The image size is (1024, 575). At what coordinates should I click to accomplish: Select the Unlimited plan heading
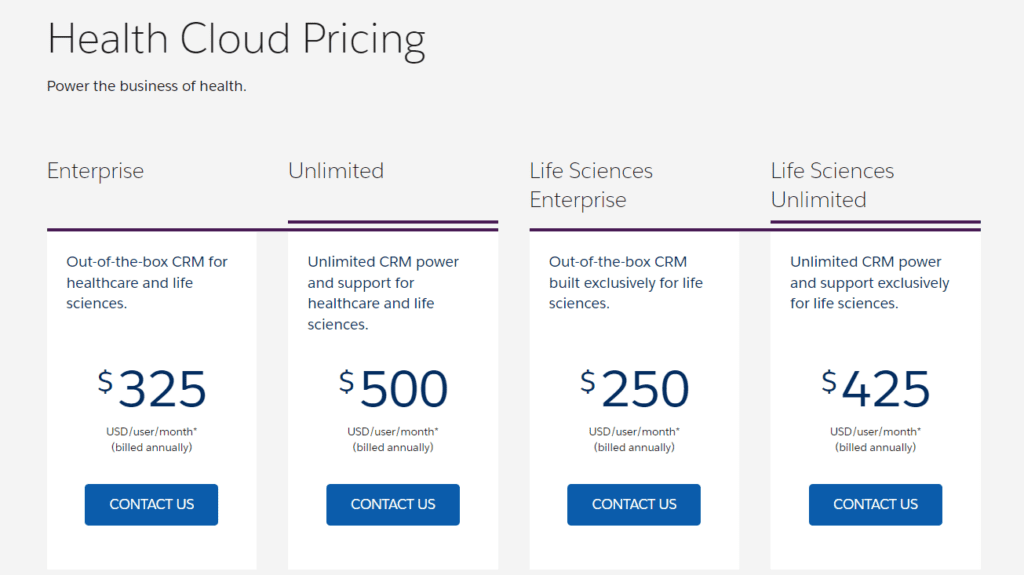pyautogui.click(x=336, y=171)
